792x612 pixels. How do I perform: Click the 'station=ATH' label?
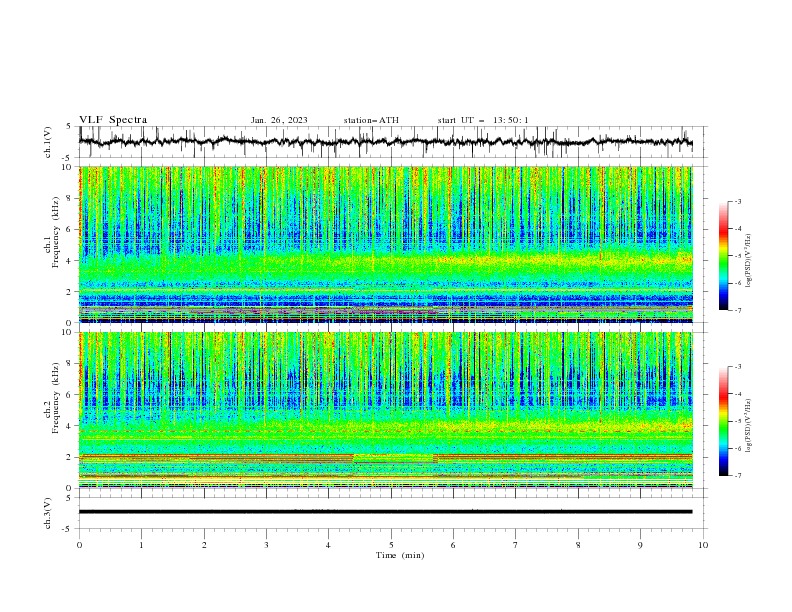371,120
